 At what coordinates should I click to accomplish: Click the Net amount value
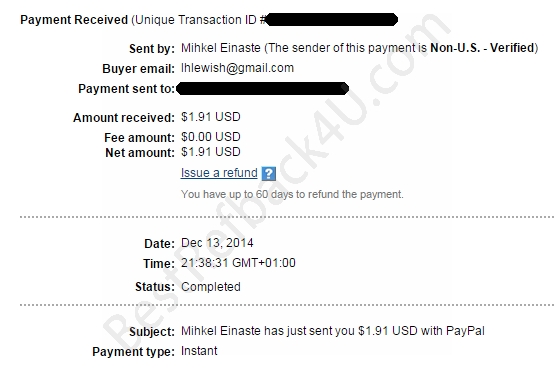pyautogui.click(x=211, y=152)
